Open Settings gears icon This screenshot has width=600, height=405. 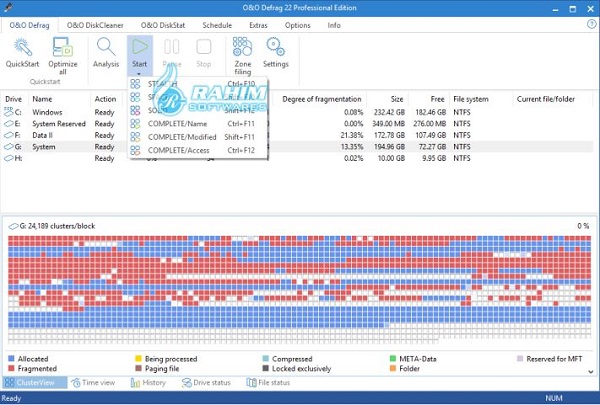(275, 47)
